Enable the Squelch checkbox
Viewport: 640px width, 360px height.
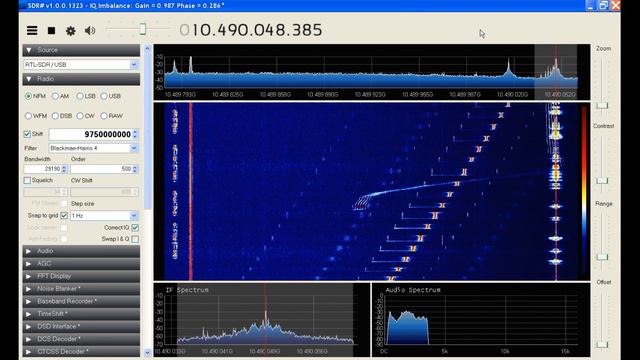27,180
